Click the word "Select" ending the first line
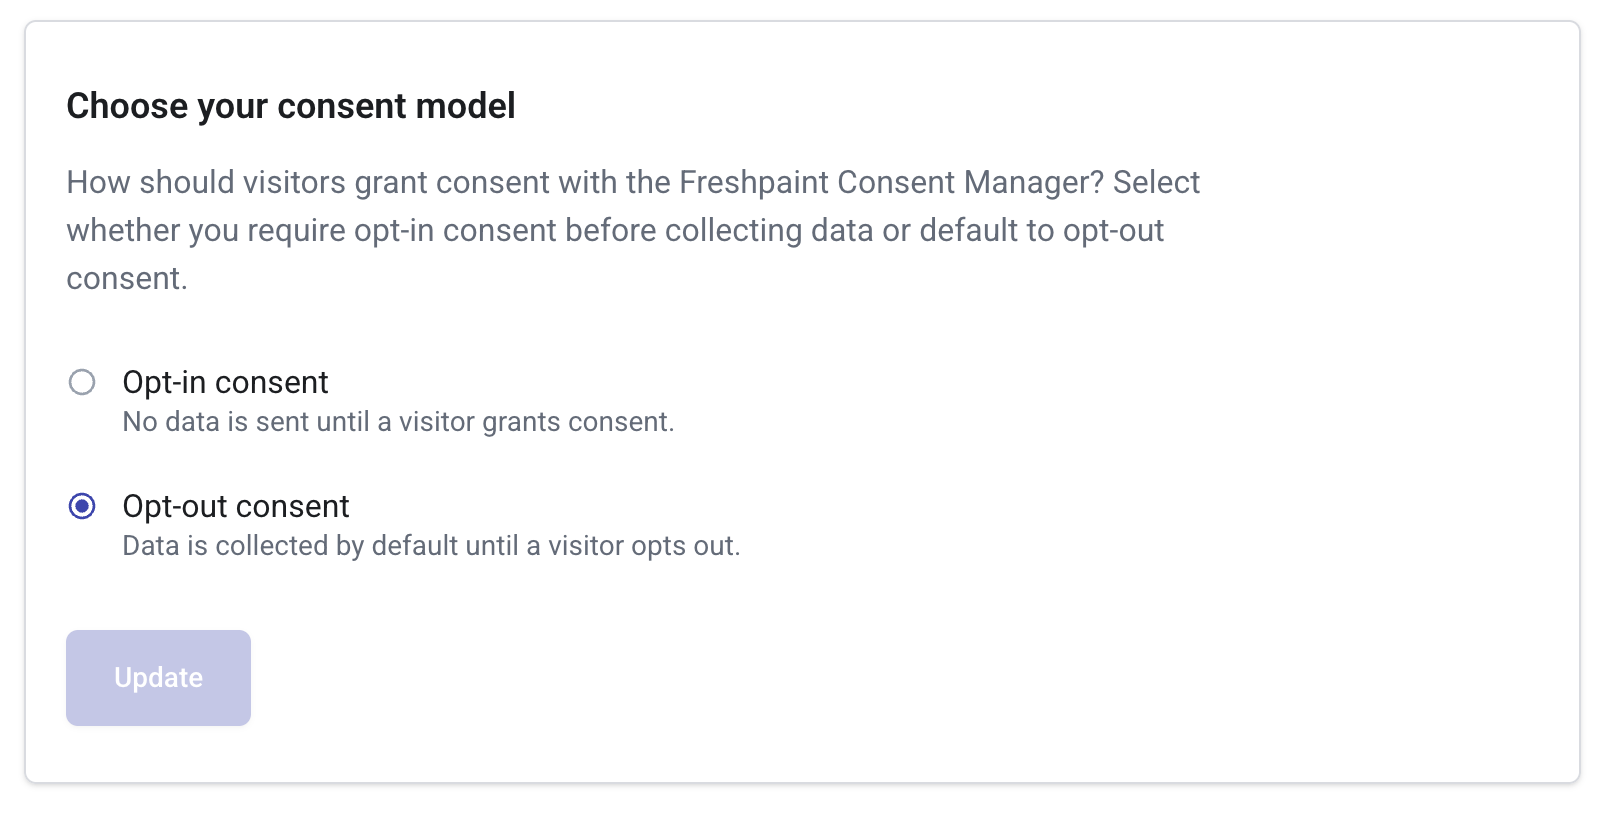The image size is (1614, 820). [x=1156, y=182]
